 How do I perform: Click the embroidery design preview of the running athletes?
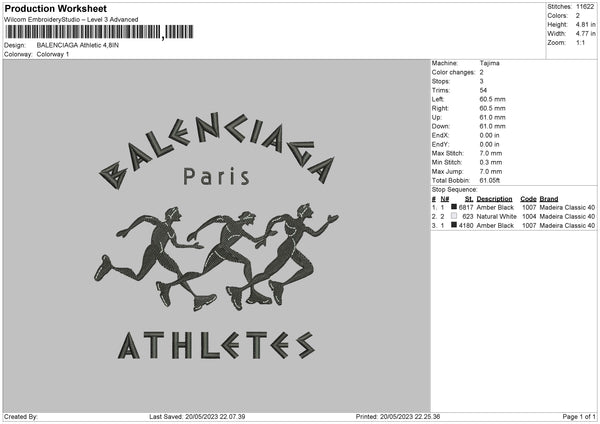(x=217, y=256)
